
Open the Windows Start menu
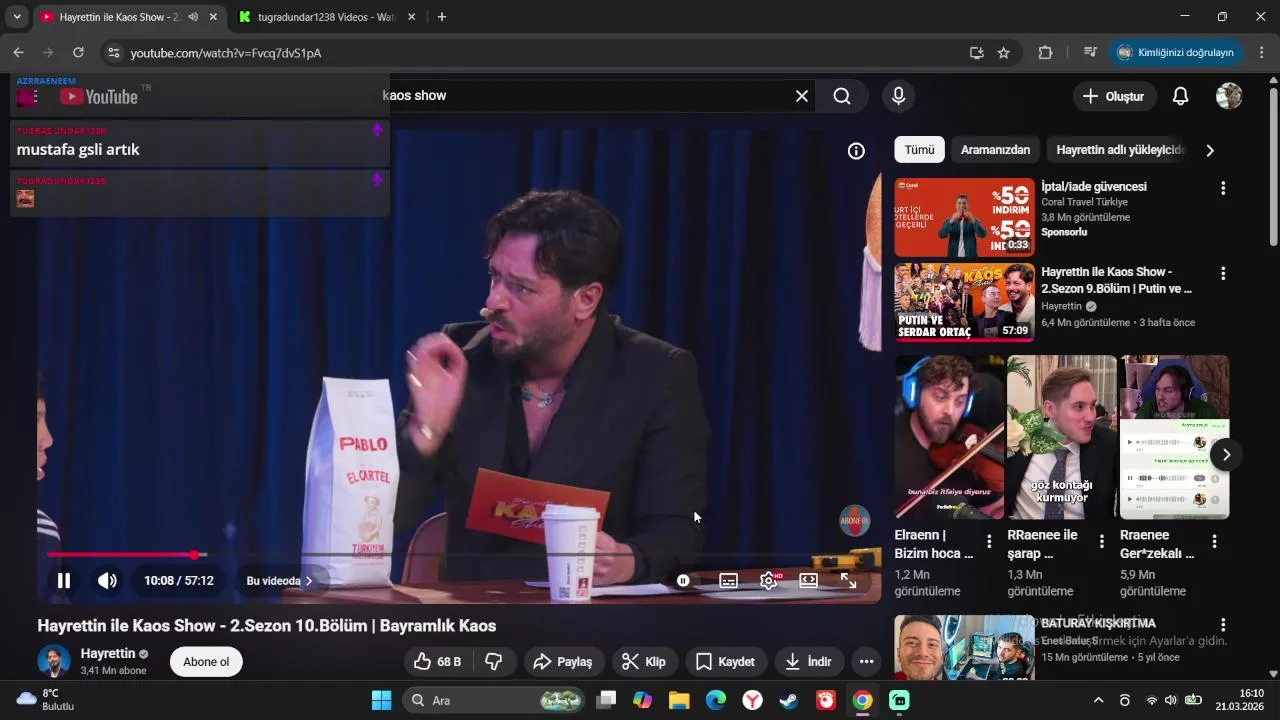point(381,700)
